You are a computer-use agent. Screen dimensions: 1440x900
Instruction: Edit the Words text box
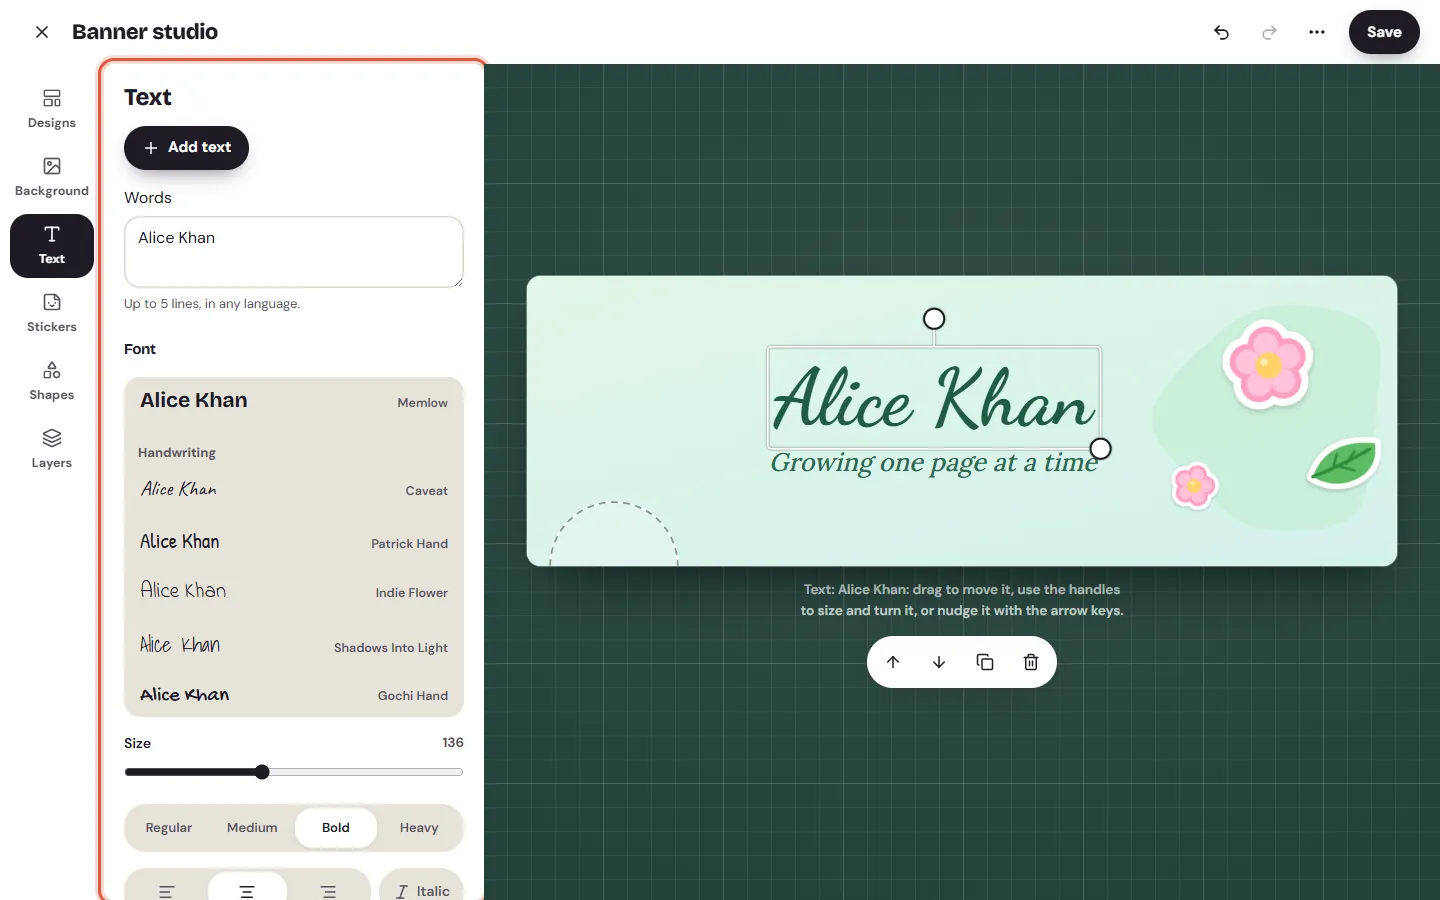point(294,252)
